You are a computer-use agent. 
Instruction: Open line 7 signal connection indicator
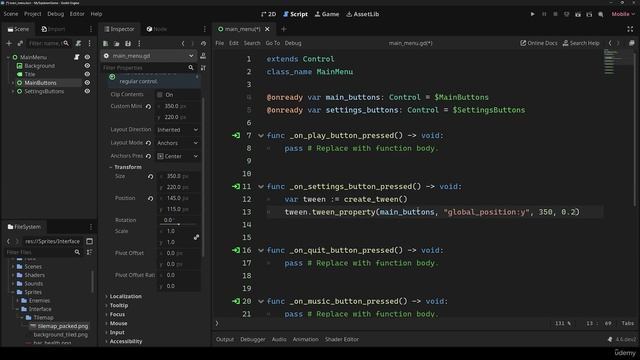pyautogui.click(x=236, y=135)
